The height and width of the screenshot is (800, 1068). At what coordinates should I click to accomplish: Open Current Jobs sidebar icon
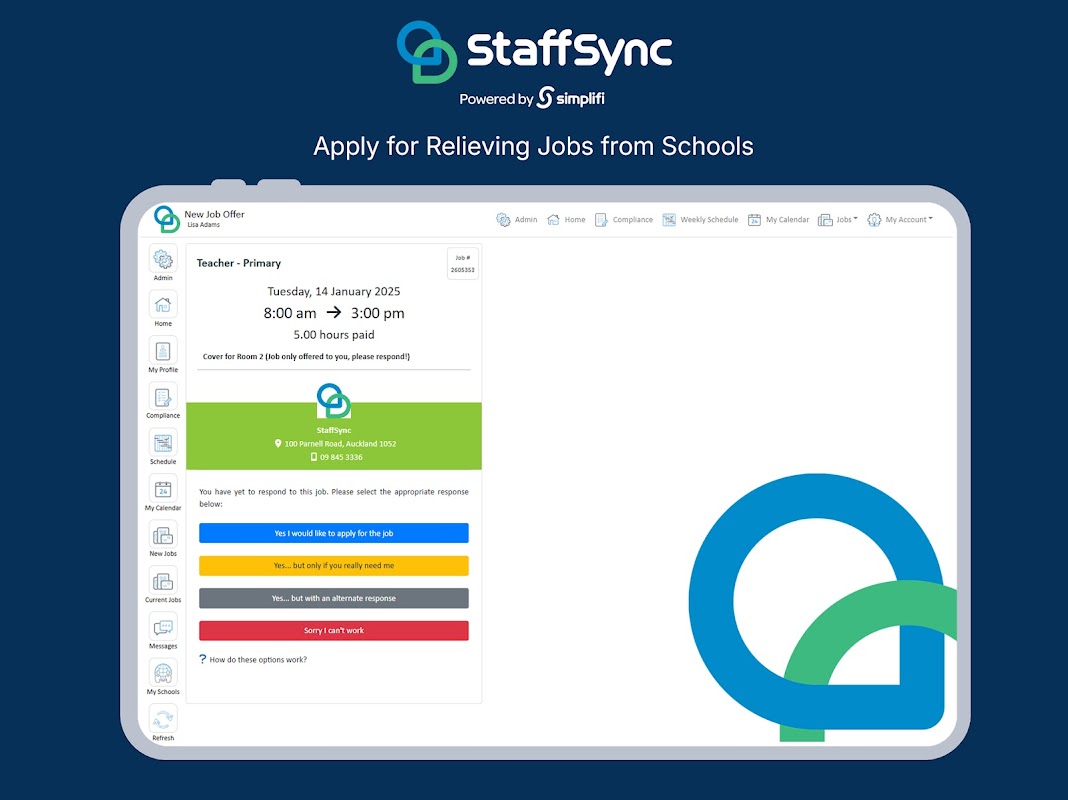pos(163,581)
